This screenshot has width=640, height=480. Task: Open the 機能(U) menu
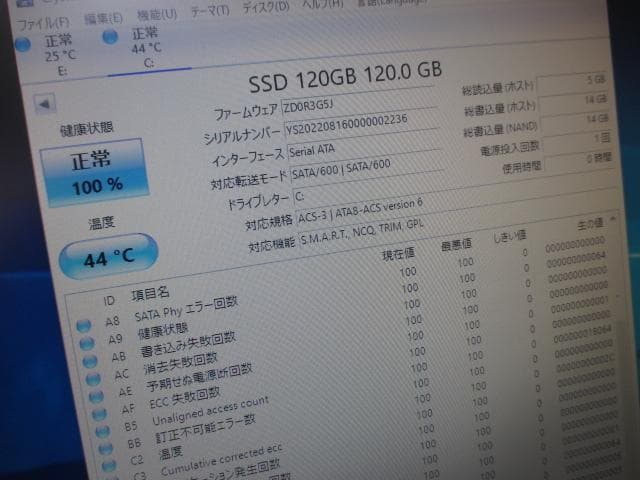tap(157, 15)
